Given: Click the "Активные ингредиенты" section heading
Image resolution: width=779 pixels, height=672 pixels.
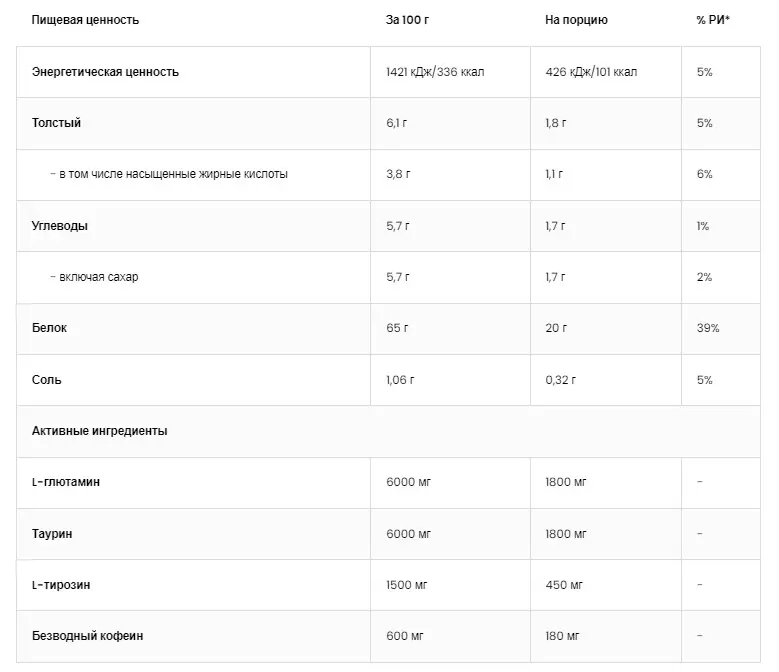Looking at the screenshot, I should 100,431.
